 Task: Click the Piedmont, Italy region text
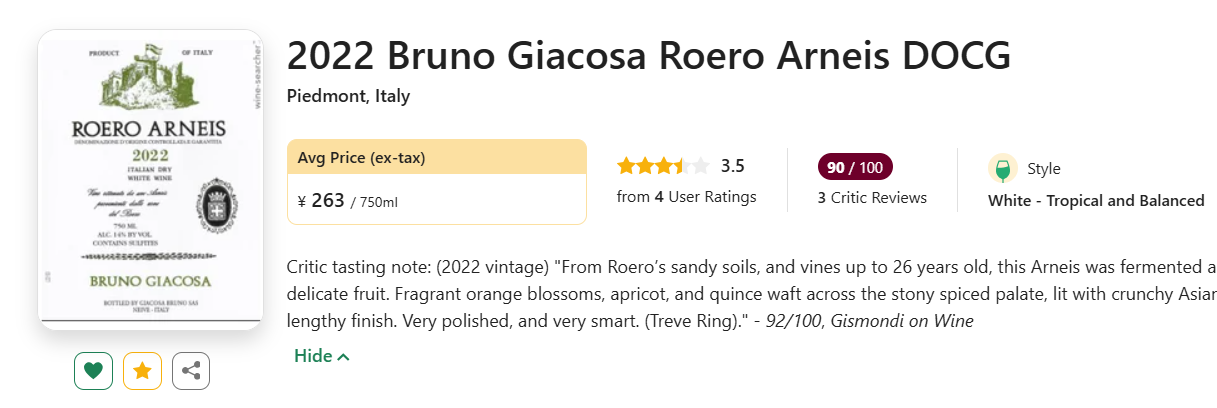pos(348,97)
